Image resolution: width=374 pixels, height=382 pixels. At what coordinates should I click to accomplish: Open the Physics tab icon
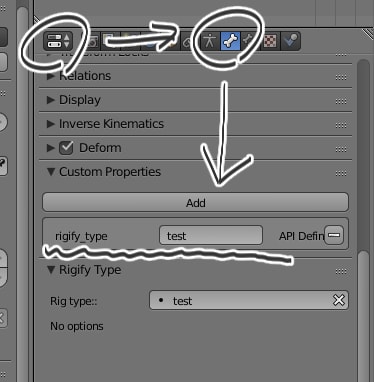coord(291,41)
